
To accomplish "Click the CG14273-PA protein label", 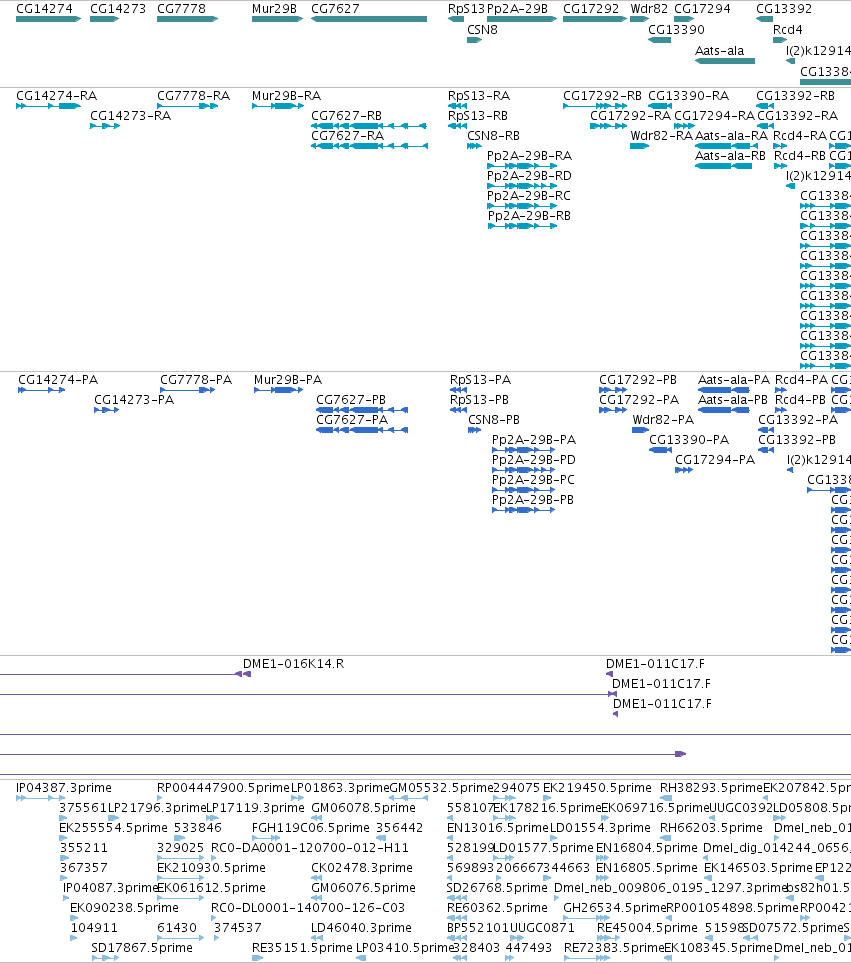I will [x=134, y=400].
